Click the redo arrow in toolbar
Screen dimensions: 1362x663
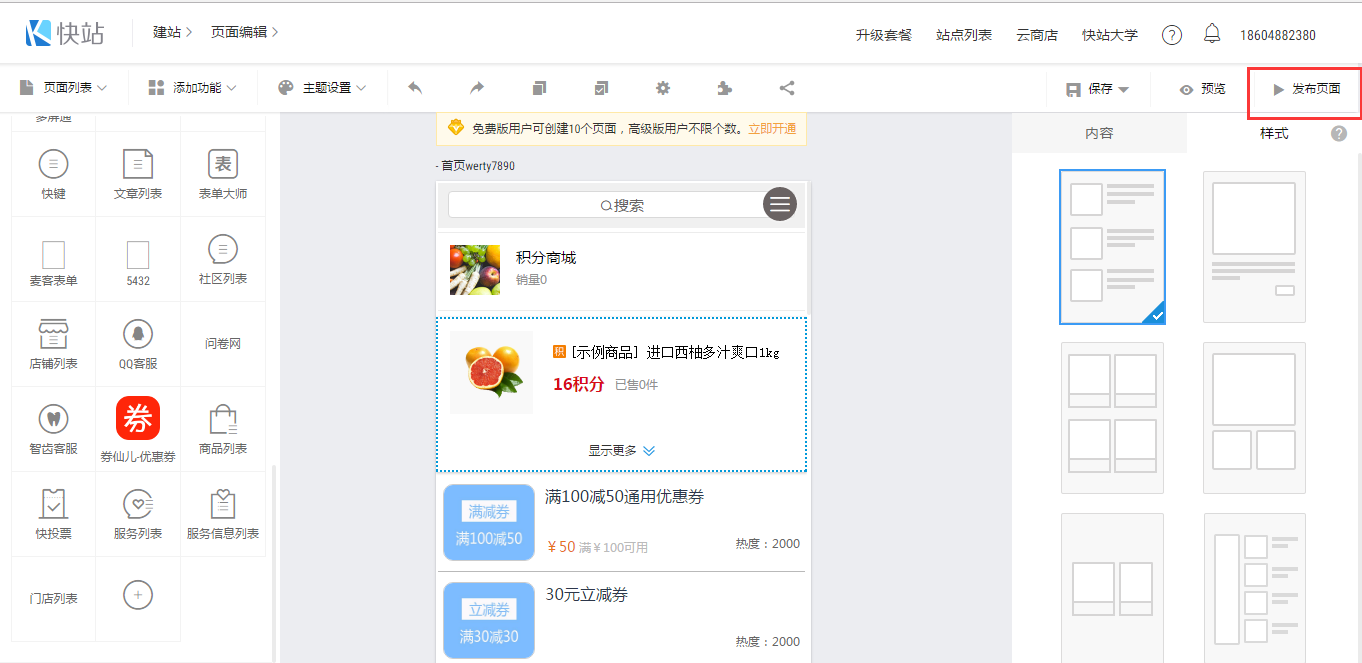[x=477, y=88]
